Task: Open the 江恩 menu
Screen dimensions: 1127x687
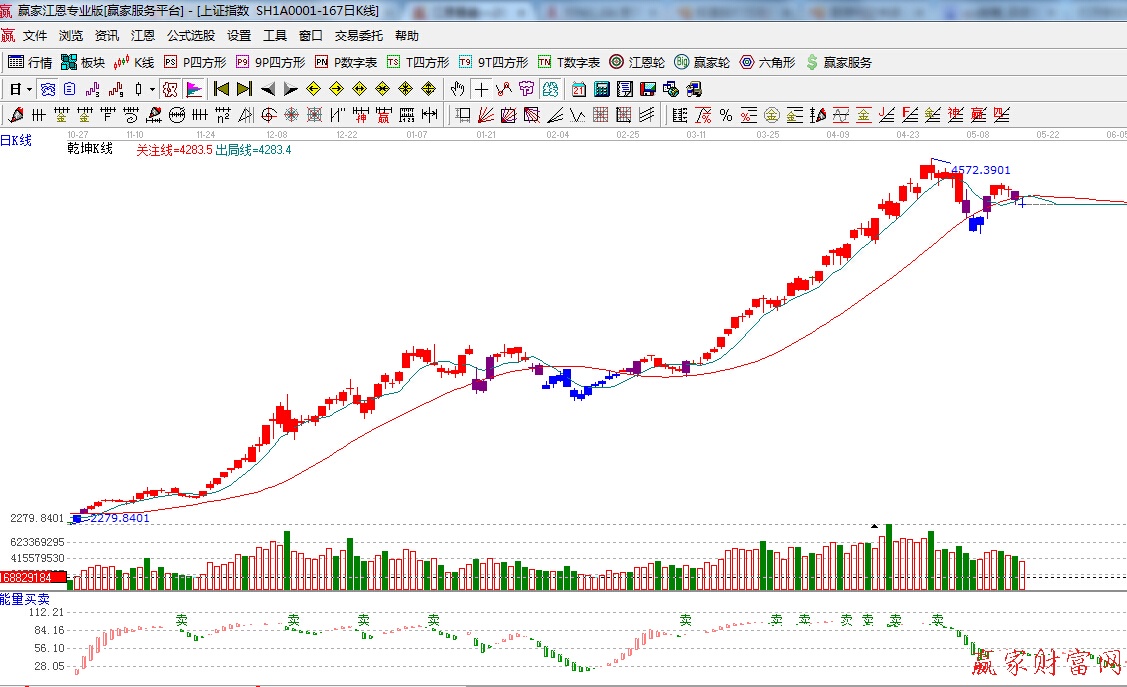Action: click(143, 36)
